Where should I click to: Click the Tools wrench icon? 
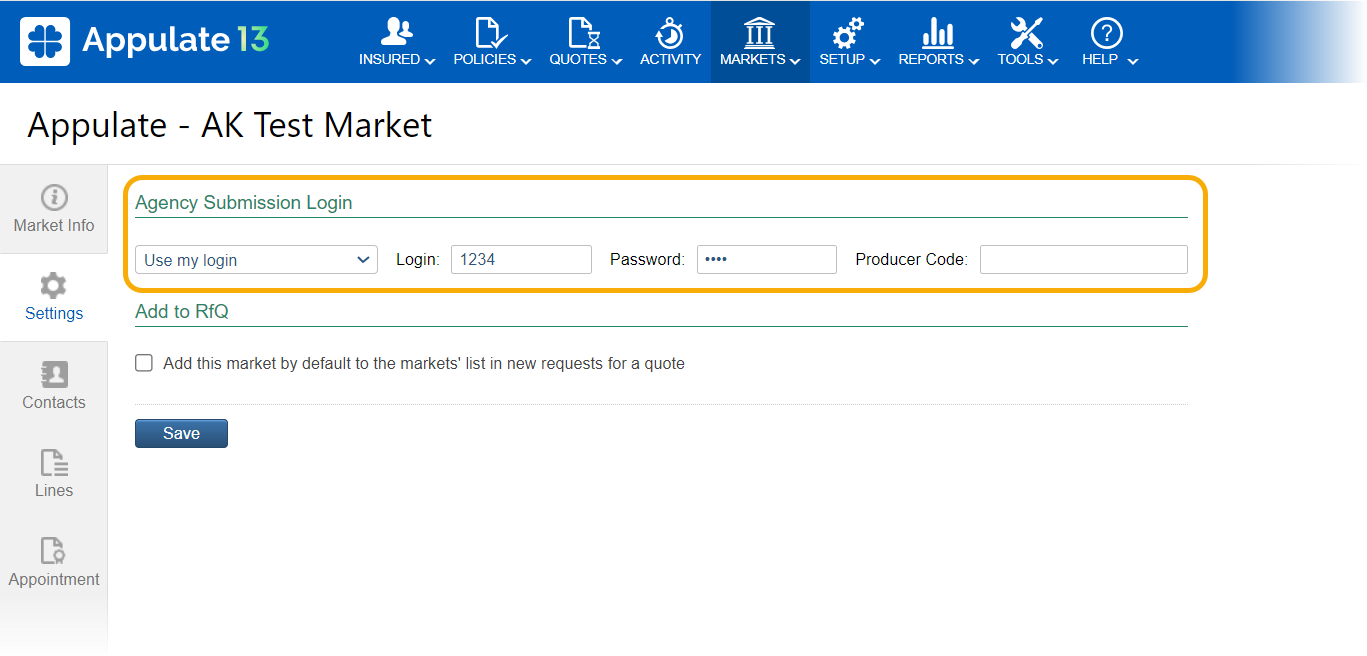tap(1026, 32)
